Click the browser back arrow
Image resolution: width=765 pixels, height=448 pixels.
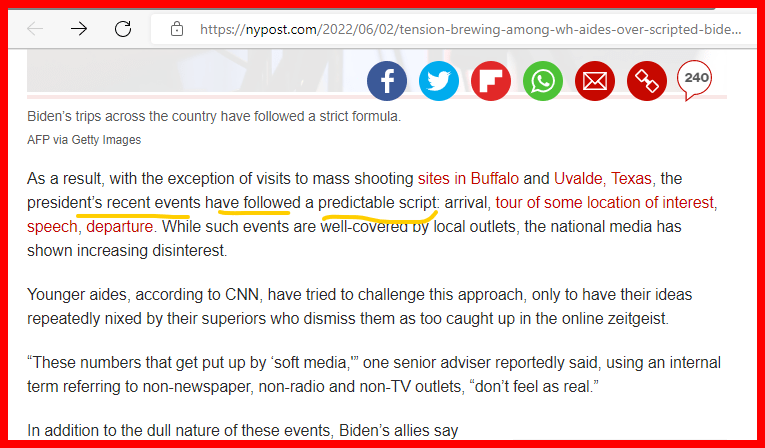pyautogui.click(x=36, y=29)
